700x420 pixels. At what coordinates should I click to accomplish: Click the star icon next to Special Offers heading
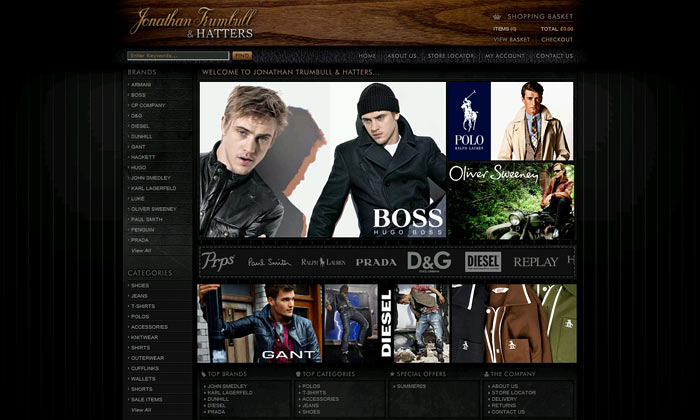coord(392,374)
